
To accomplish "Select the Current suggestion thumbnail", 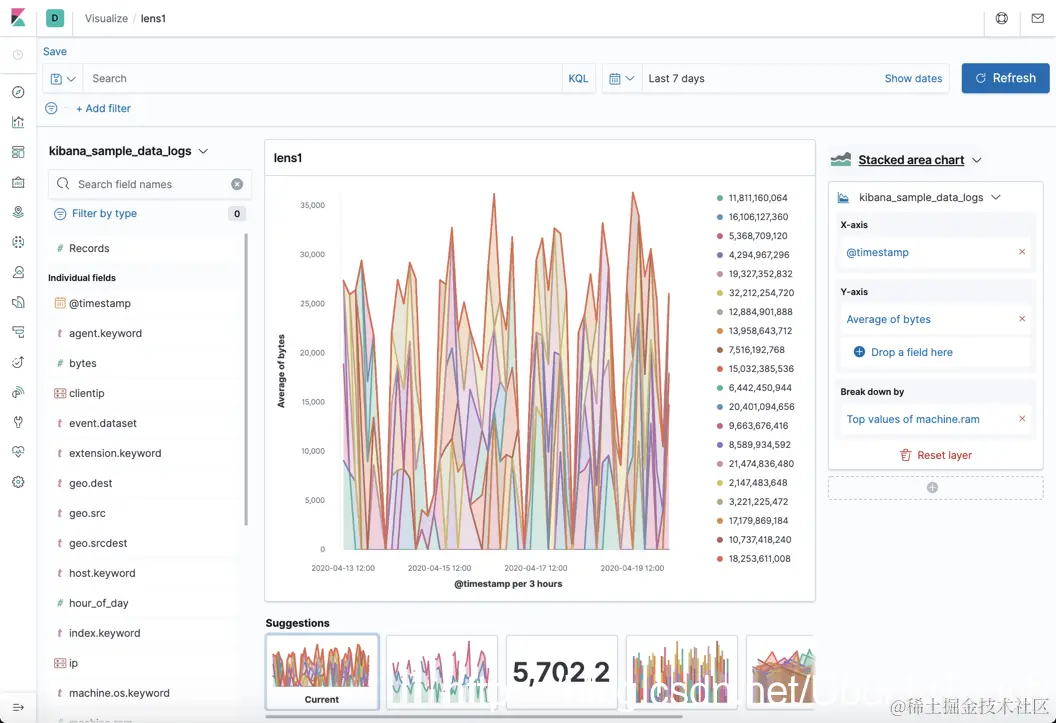I will coord(322,672).
